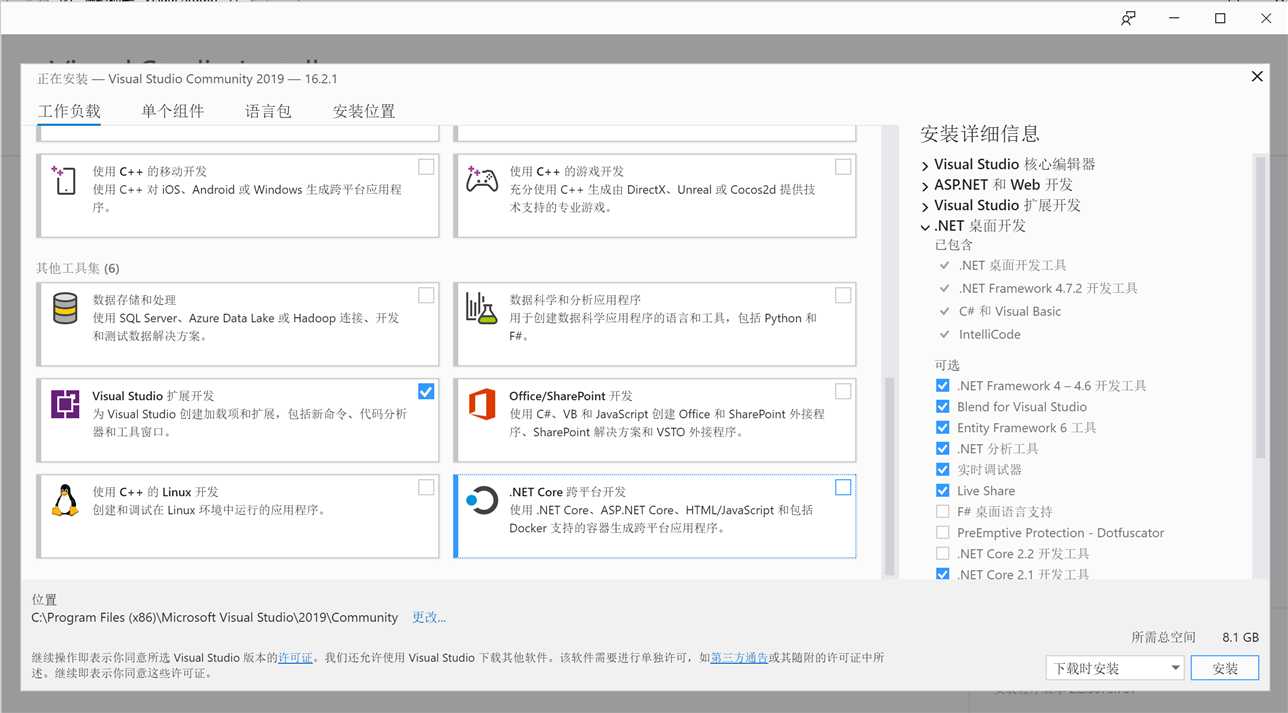Close the installer dialog with X
The height and width of the screenshot is (713, 1288).
click(x=1257, y=77)
